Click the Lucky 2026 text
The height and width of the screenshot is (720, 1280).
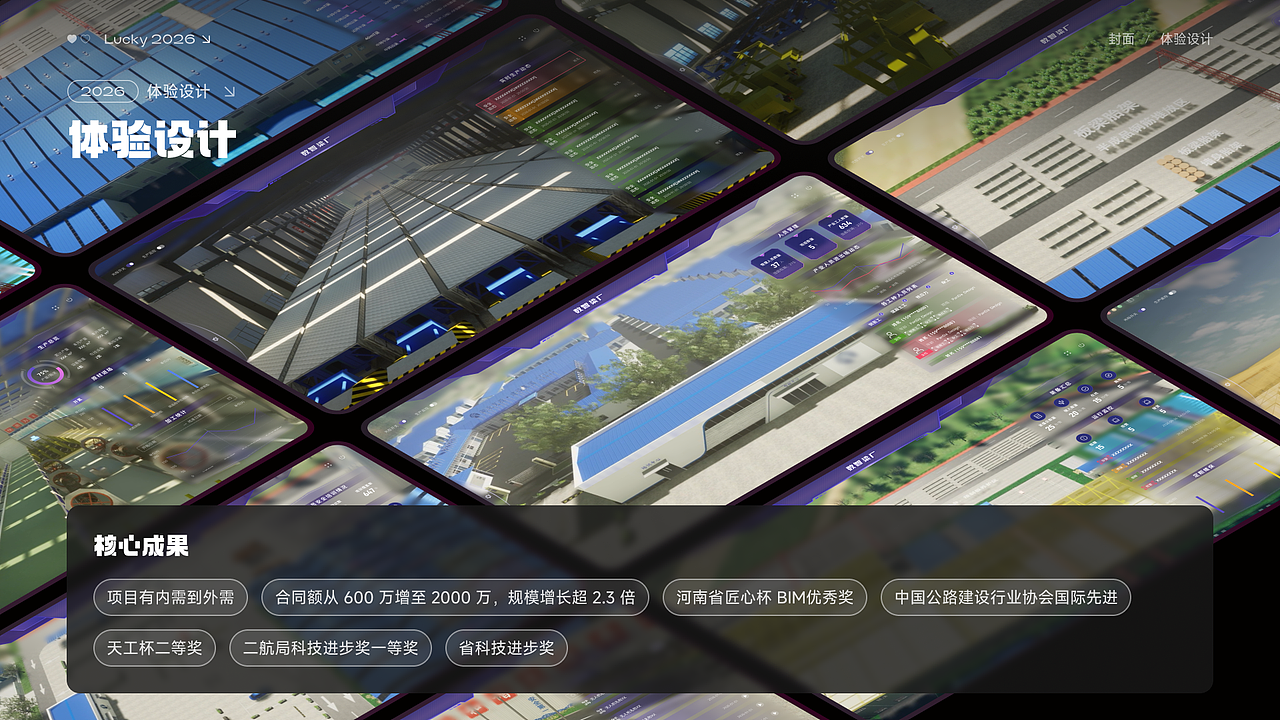(150, 39)
